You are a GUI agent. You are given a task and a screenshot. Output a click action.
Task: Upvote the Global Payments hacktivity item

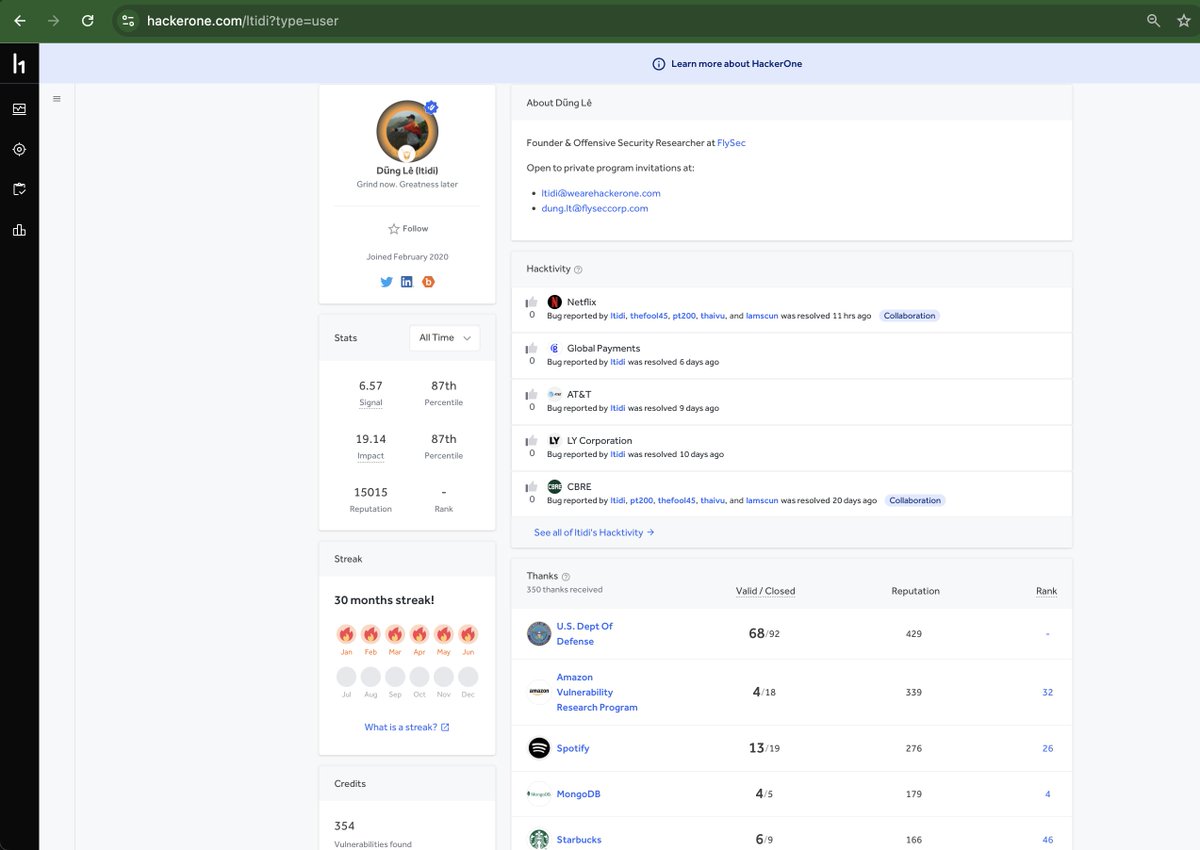coord(532,348)
